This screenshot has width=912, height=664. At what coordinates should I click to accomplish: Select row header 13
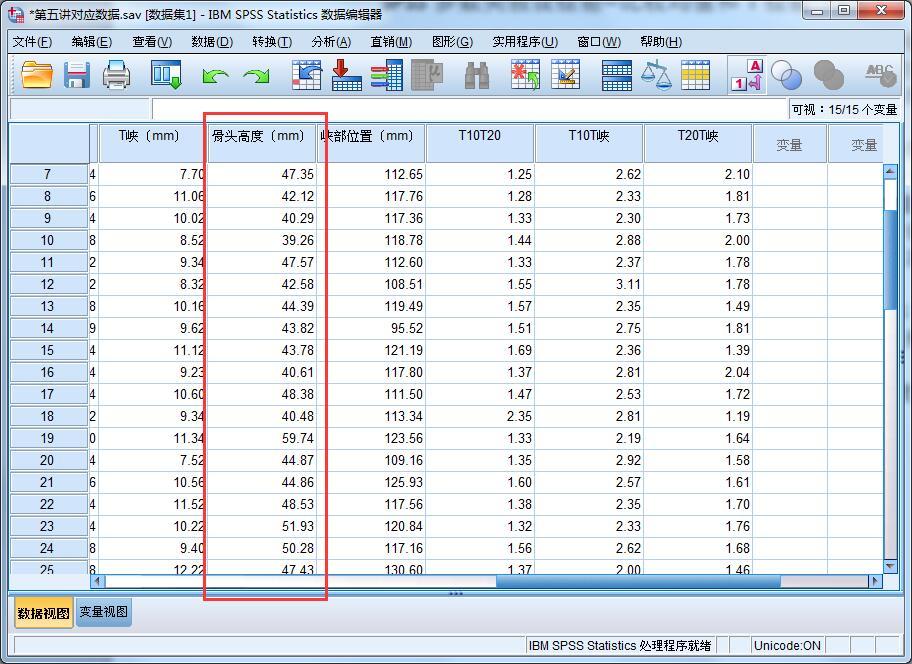pos(48,306)
